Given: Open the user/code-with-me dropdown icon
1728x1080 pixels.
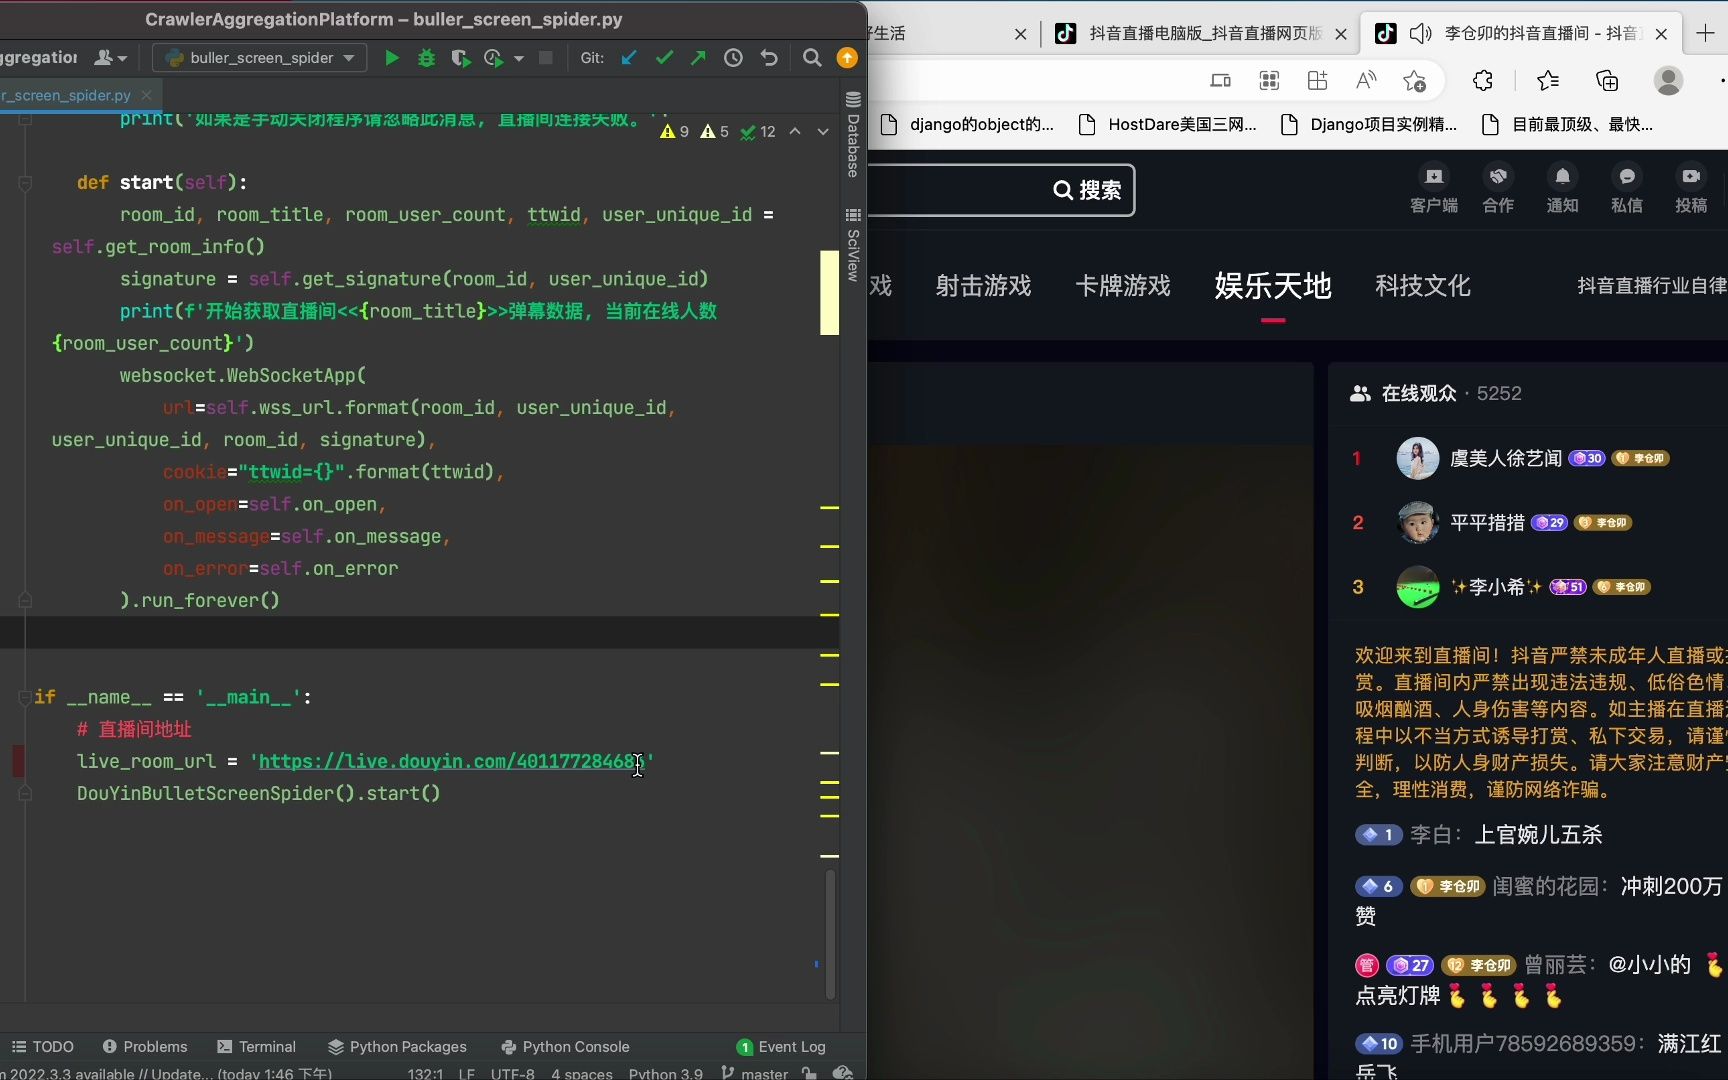Looking at the screenshot, I should tap(111, 58).
